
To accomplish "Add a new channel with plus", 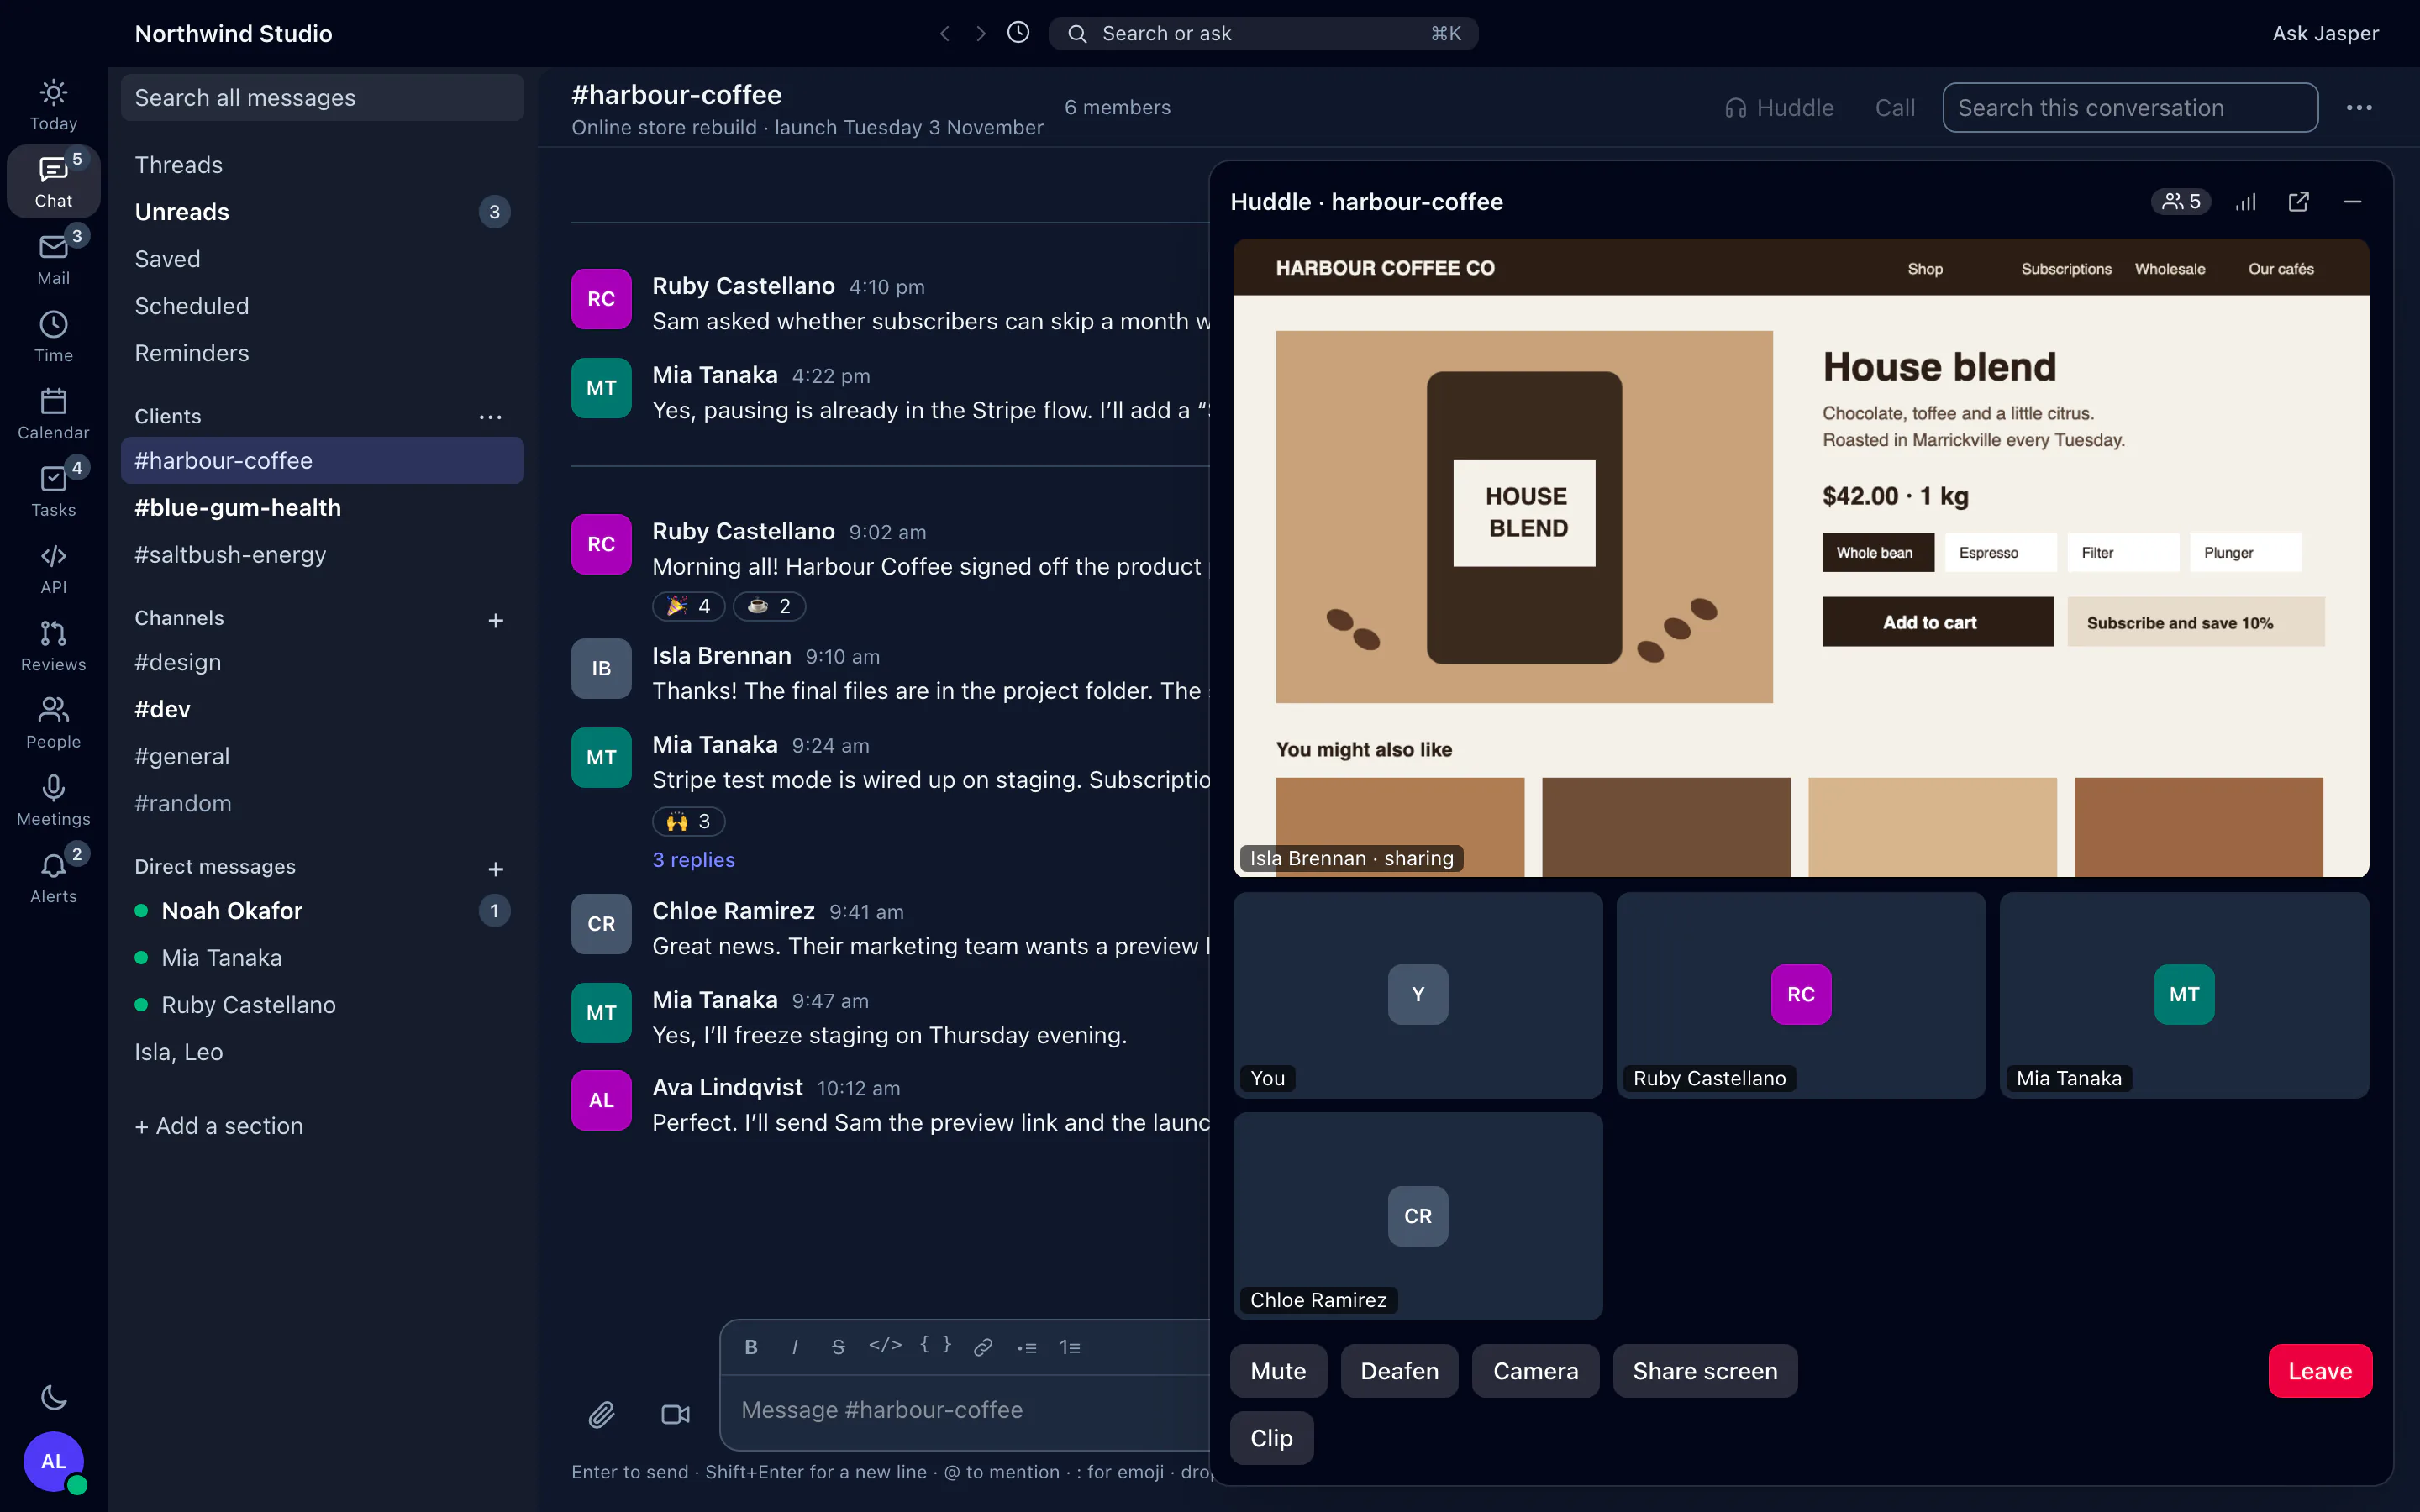I will pyautogui.click(x=496, y=620).
